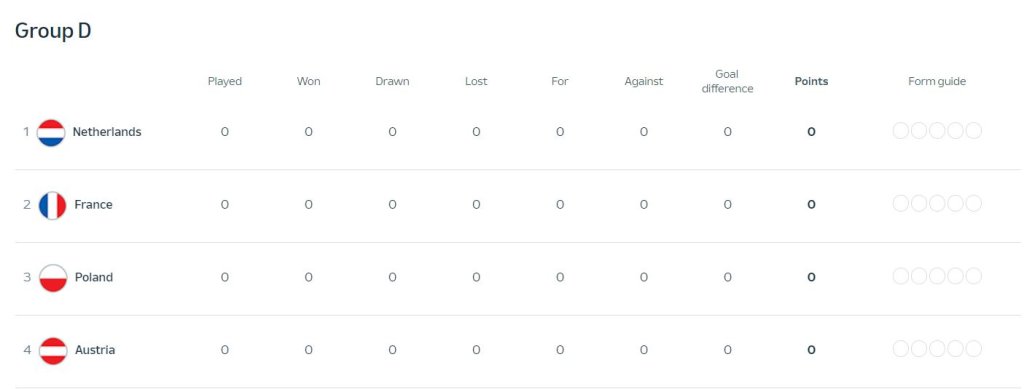Select middle form guide circle for Poland
Viewport: 1024px width, 389px height.
(x=937, y=276)
